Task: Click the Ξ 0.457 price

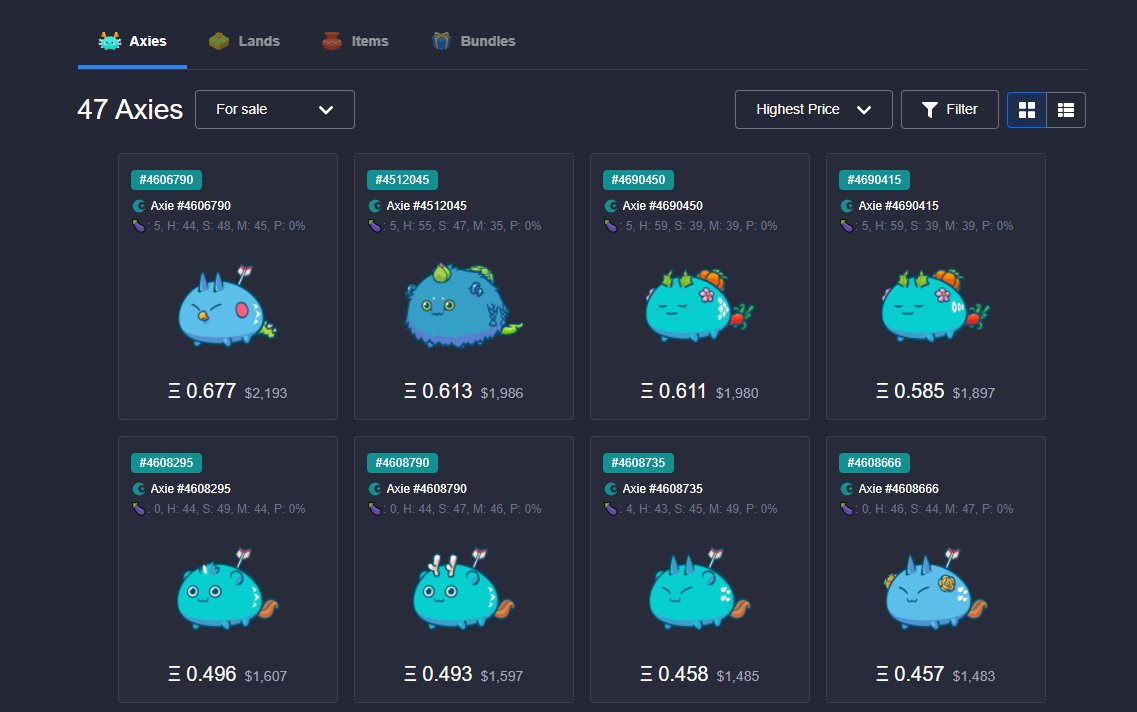Action: (910, 674)
